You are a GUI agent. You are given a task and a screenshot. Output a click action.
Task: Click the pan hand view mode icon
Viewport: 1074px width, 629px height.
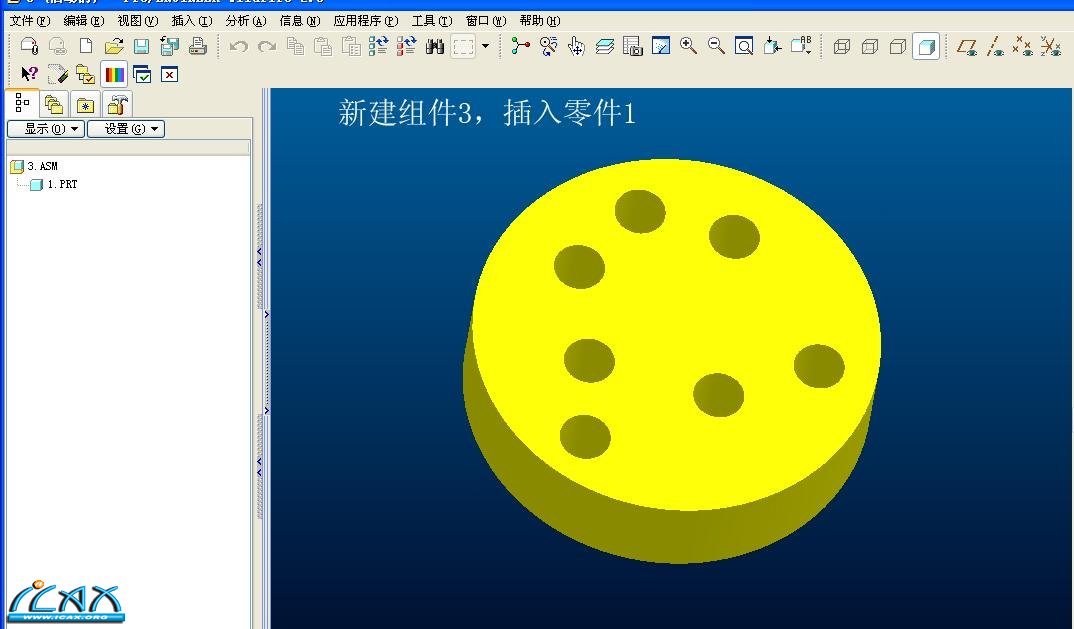(576, 46)
